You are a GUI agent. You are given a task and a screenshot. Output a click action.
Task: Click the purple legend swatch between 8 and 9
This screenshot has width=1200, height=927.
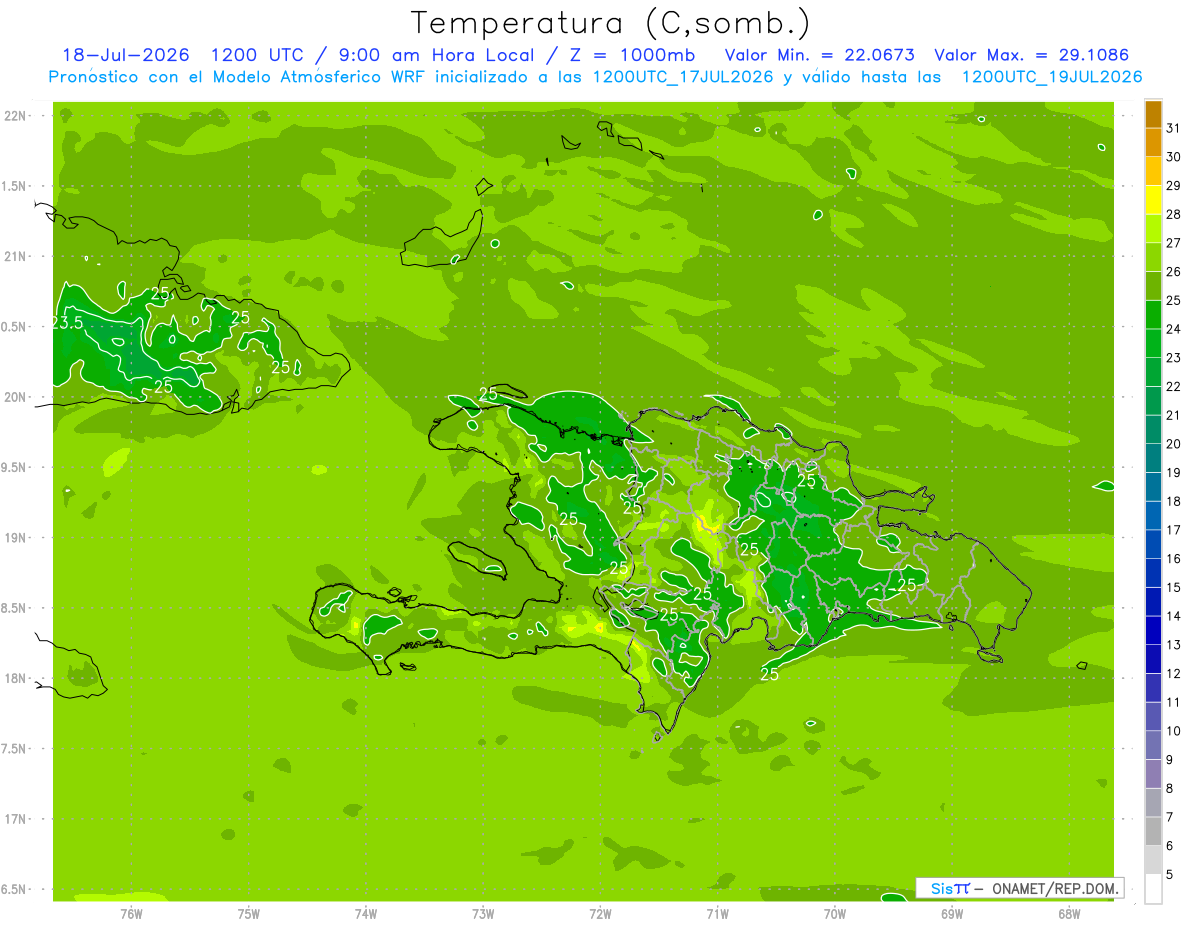pyautogui.click(x=1153, y=774)
